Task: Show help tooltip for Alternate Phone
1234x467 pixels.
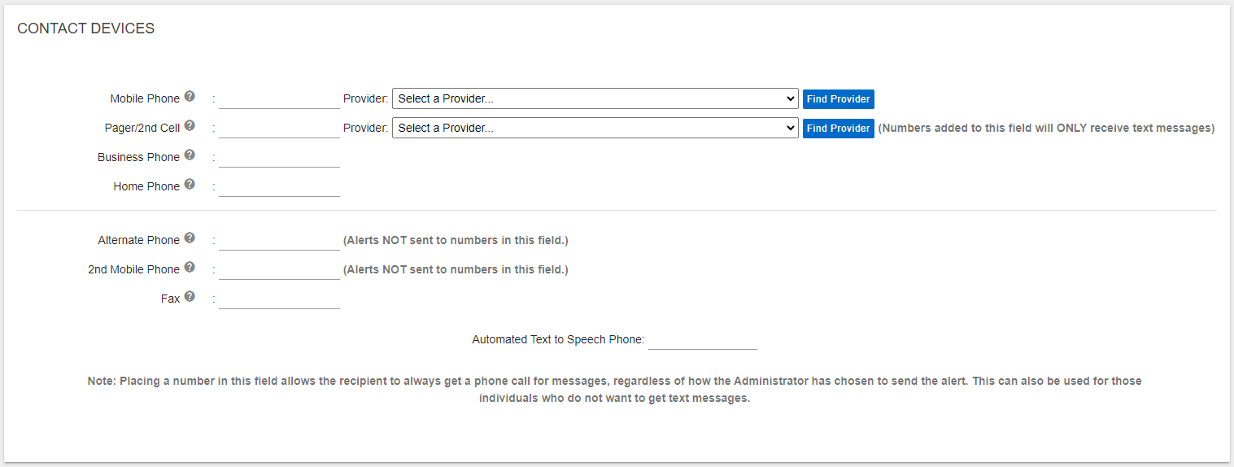Action: coord(189,239)
